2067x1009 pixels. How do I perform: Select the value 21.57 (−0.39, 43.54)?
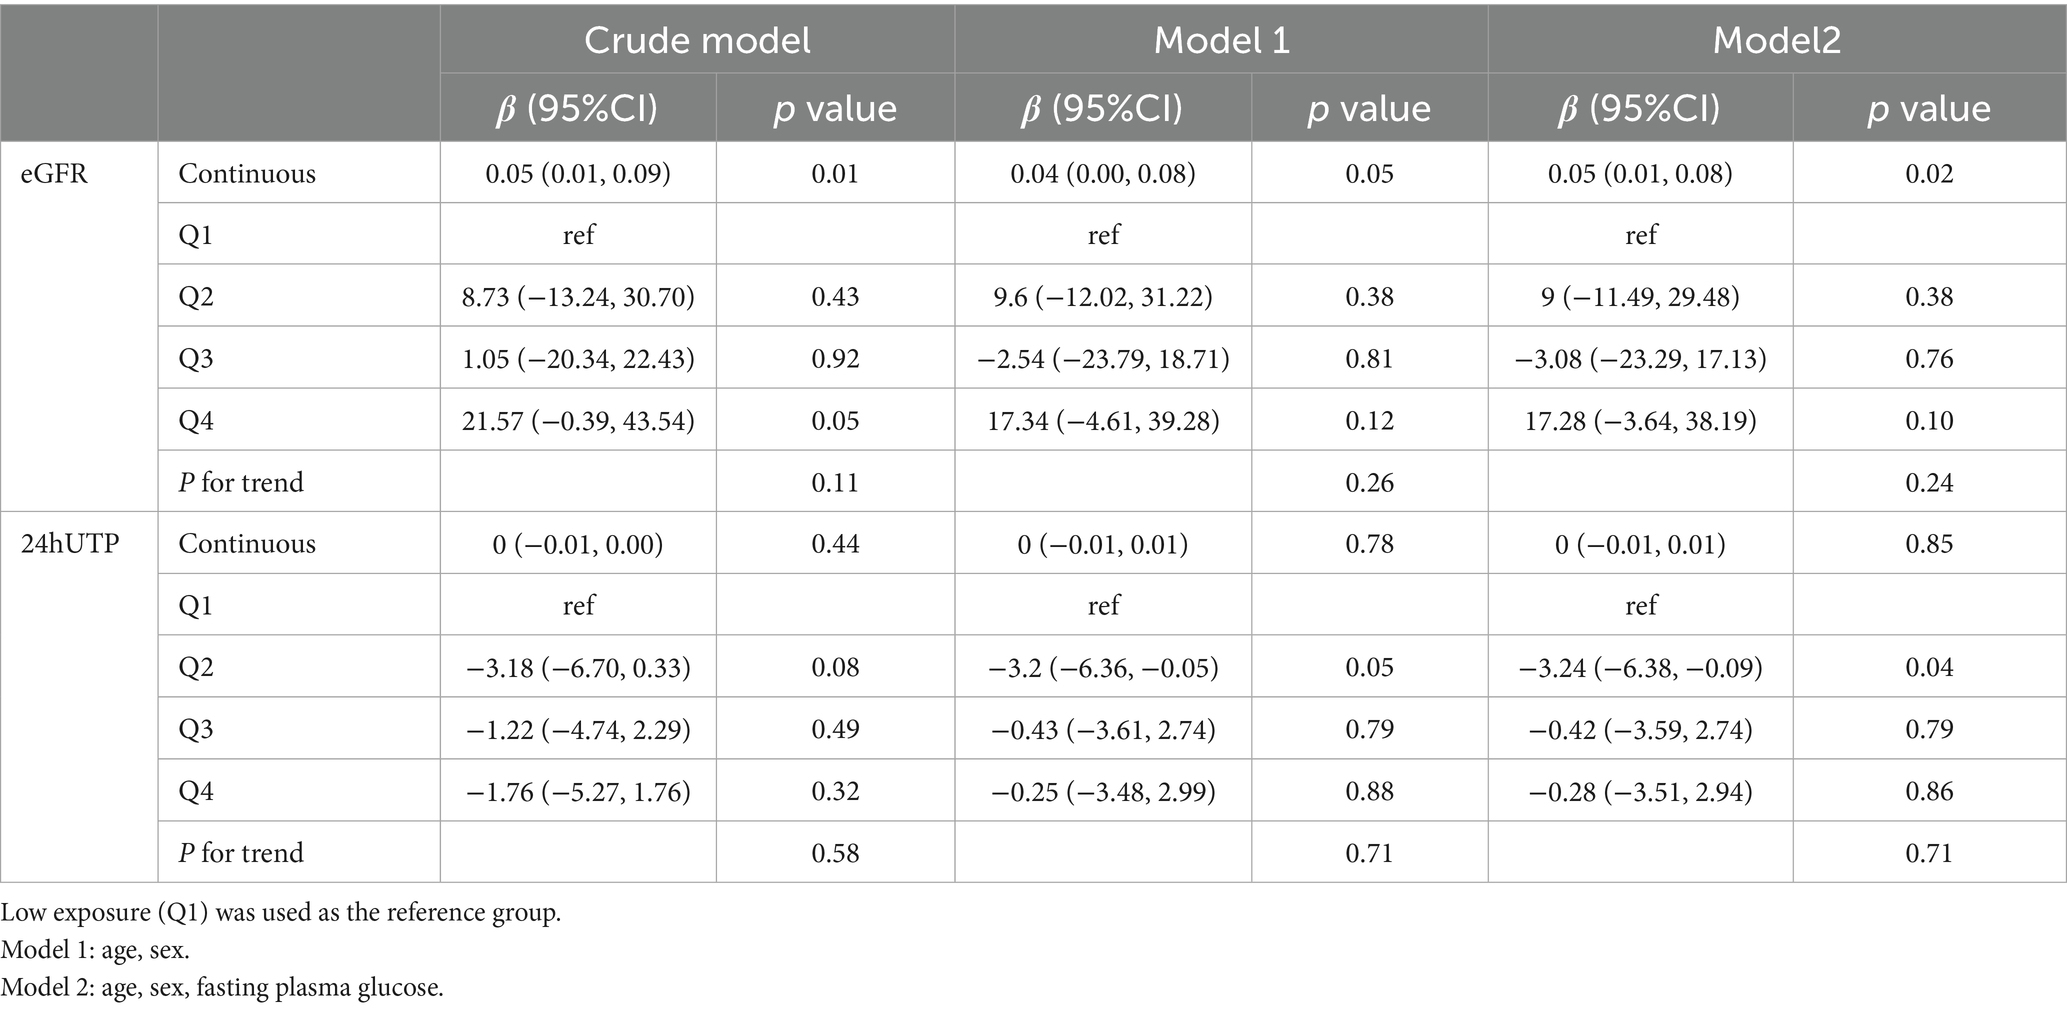coord(578,421)
